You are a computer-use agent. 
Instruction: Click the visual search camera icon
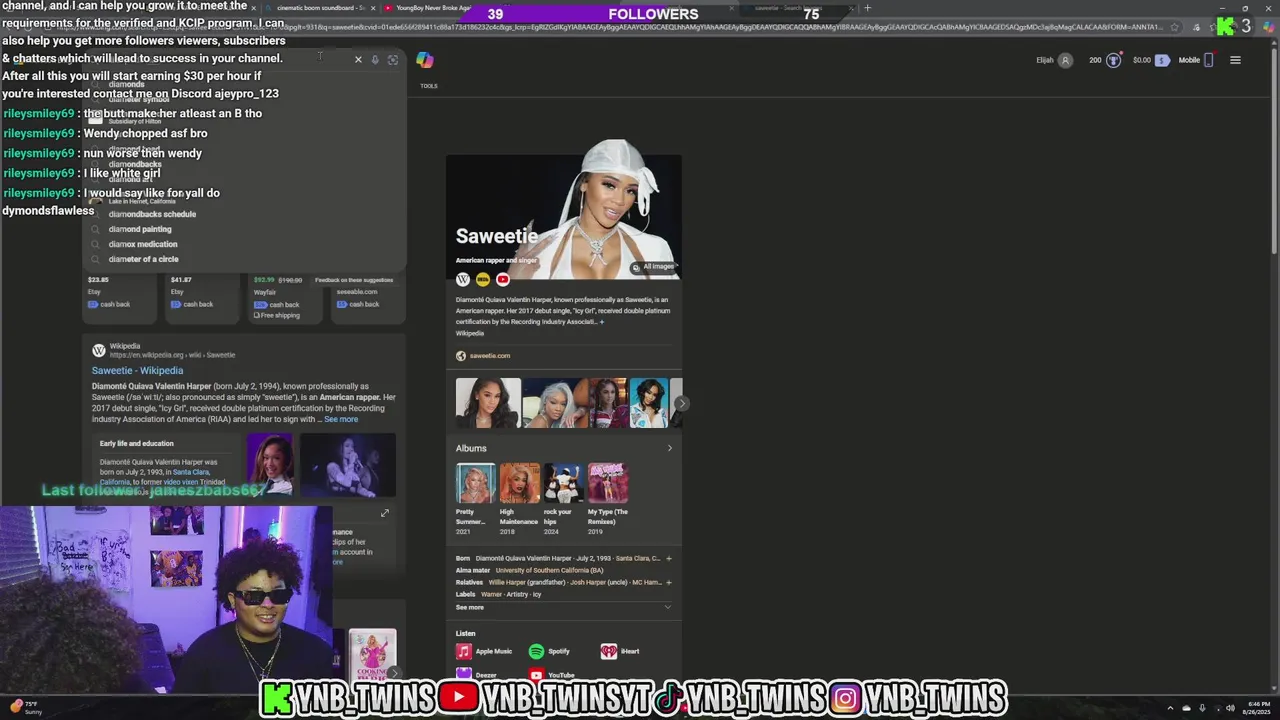(x=392, y=59)
